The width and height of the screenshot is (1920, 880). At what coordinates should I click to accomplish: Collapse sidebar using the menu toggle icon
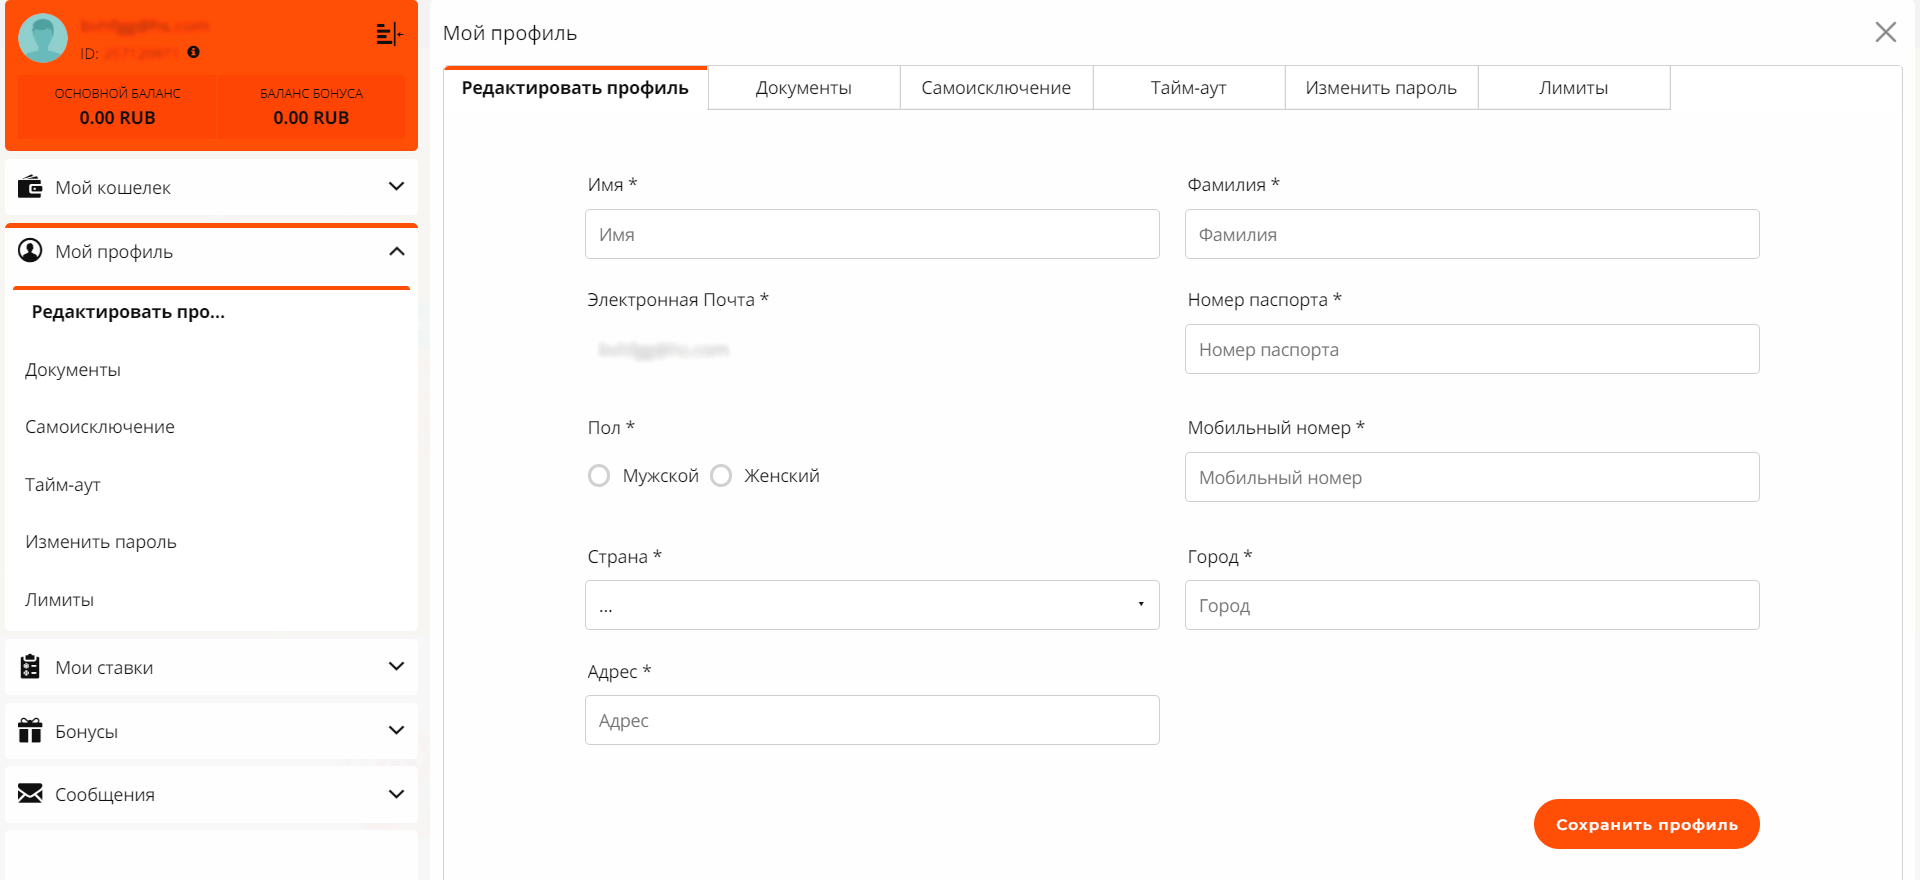pyautogui.click(x=389, y=35)
